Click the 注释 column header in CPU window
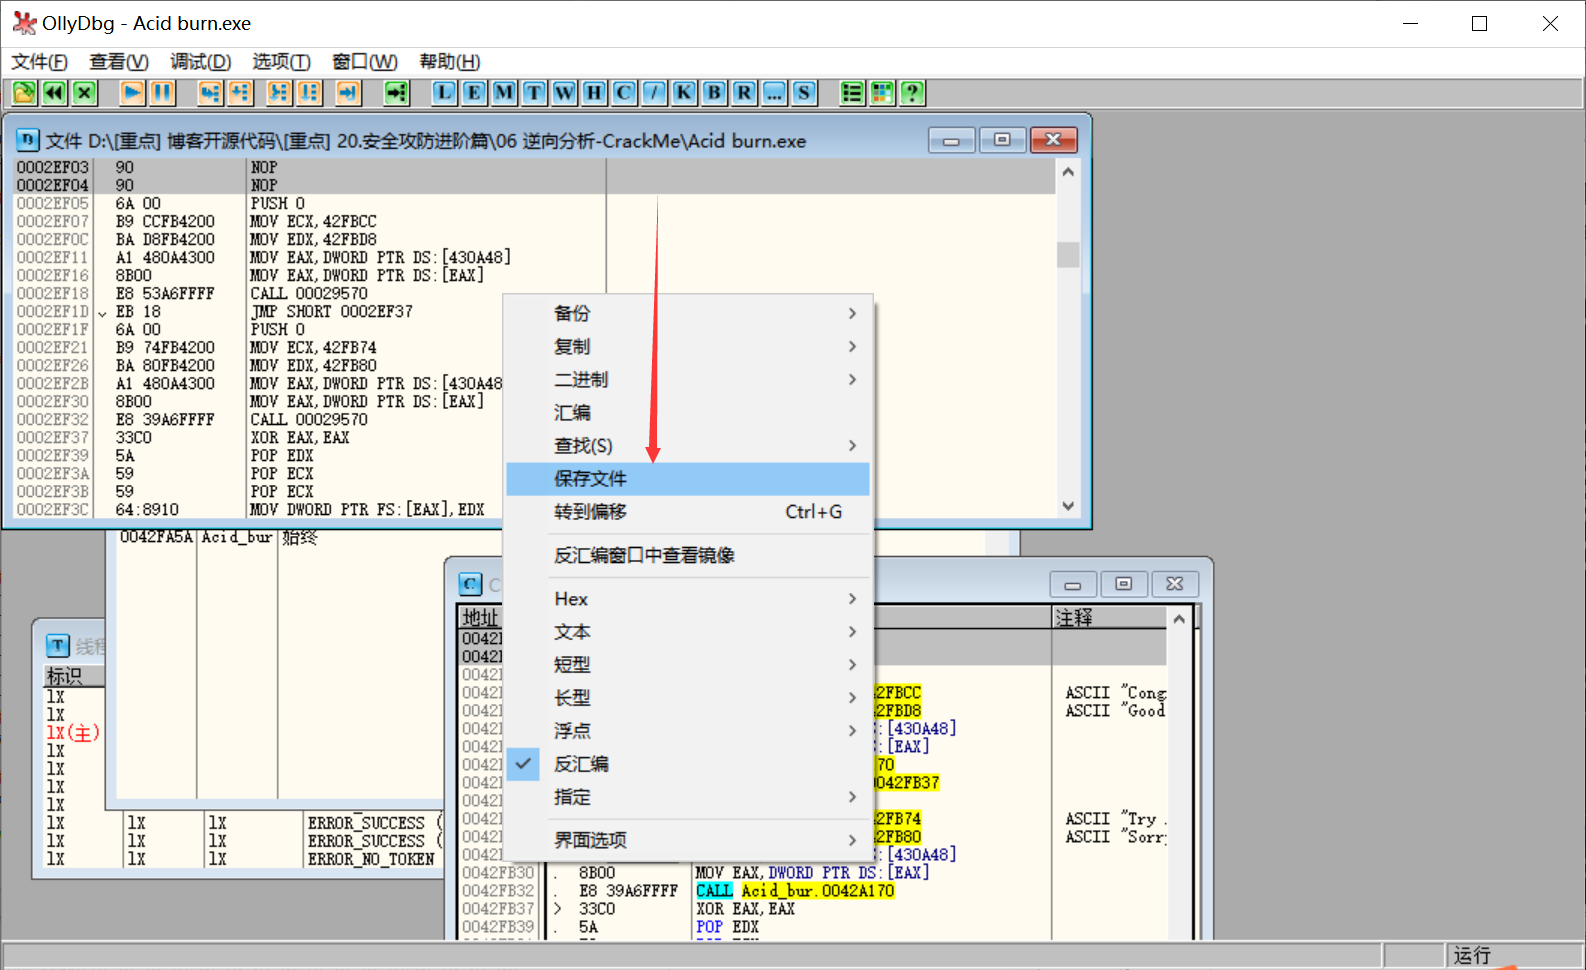This screenshot has height=970, width=1586. point(1109,618)
